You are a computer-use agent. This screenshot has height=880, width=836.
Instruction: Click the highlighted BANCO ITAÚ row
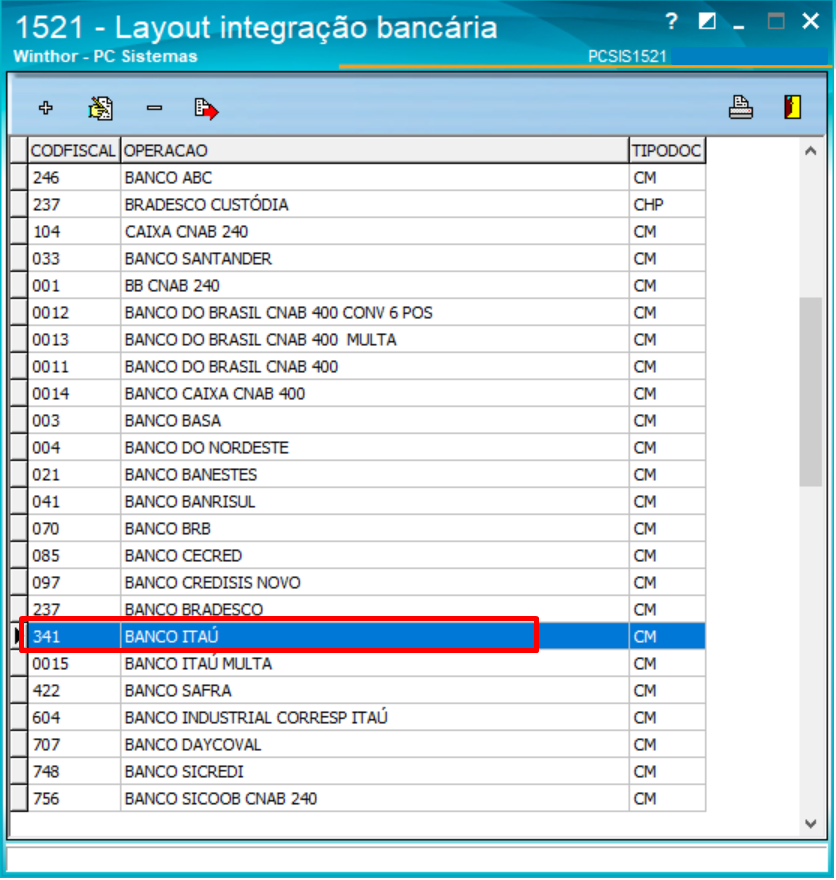357,636
